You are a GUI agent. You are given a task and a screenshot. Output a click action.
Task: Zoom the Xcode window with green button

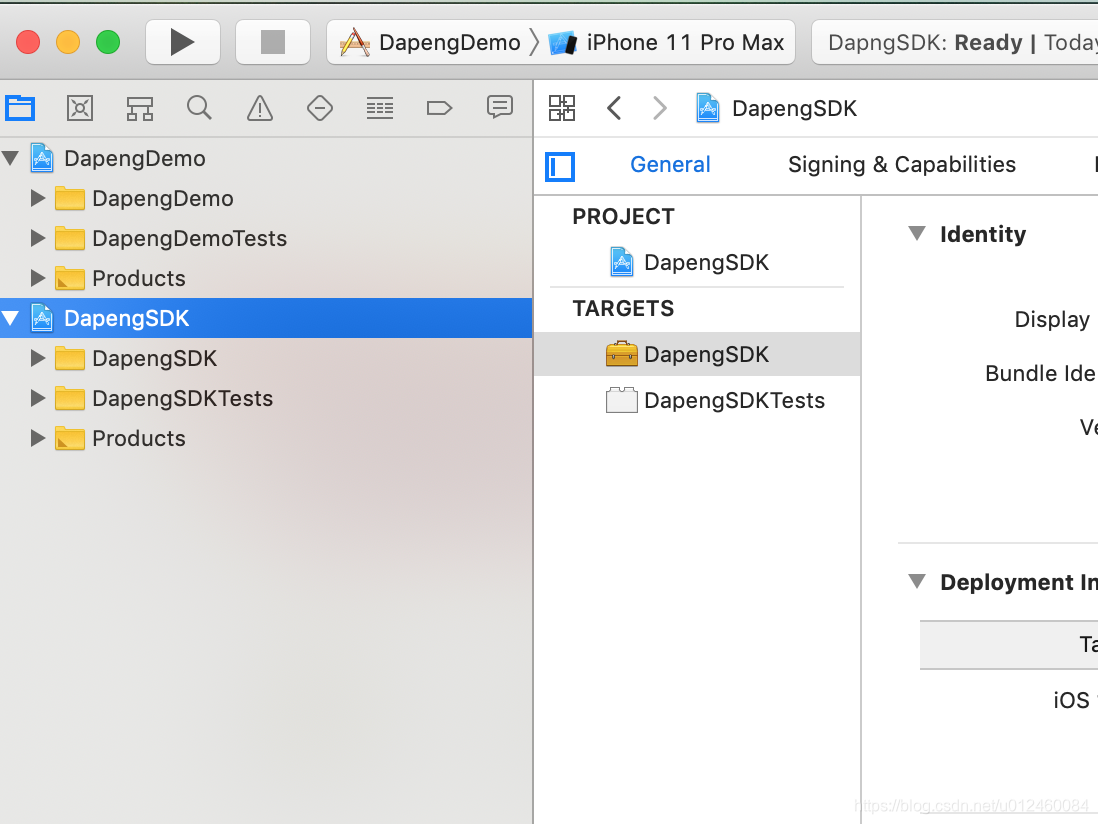coord(108,42)
